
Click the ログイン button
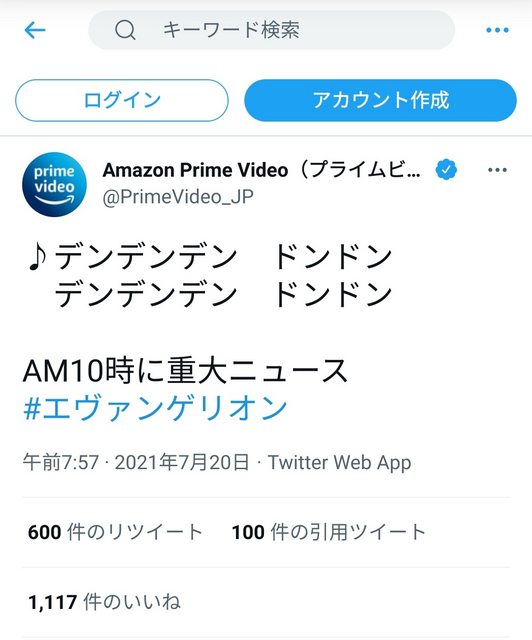(122, 100)
